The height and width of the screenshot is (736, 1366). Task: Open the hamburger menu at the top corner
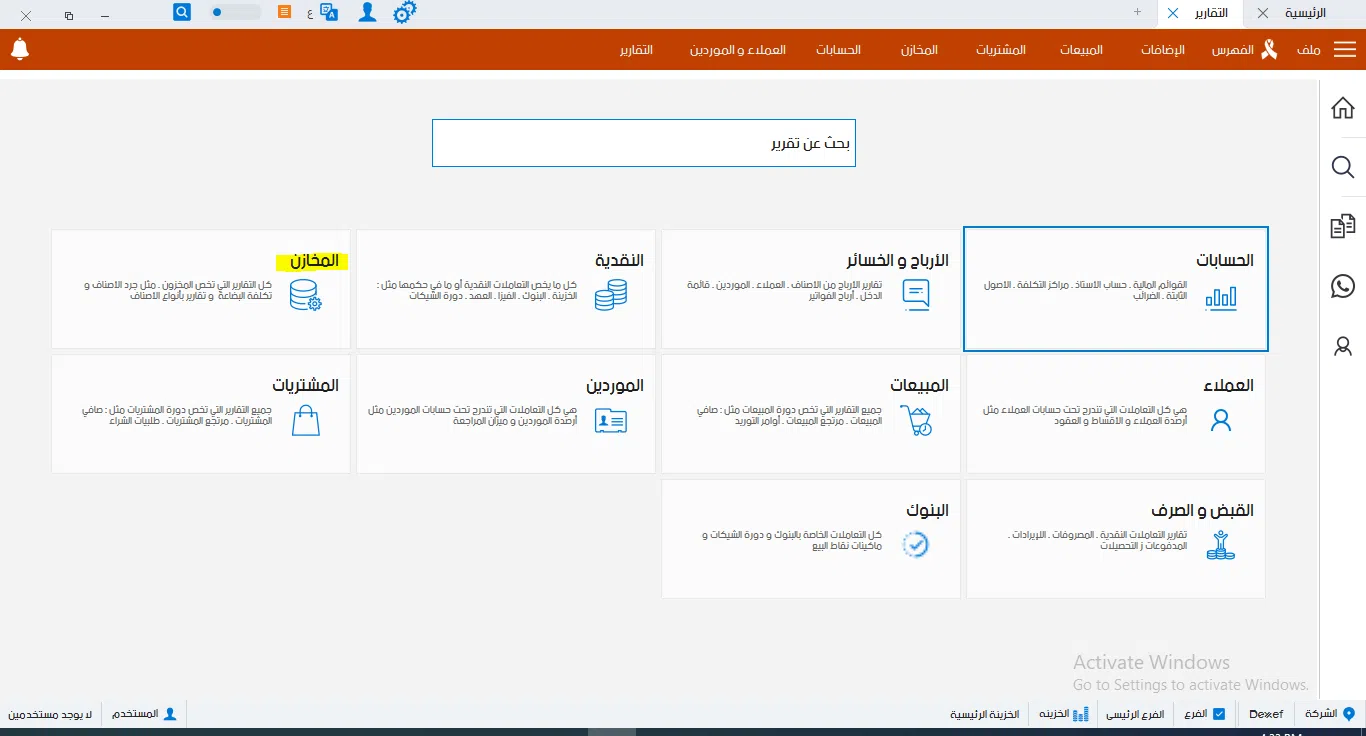point(1346,49)
